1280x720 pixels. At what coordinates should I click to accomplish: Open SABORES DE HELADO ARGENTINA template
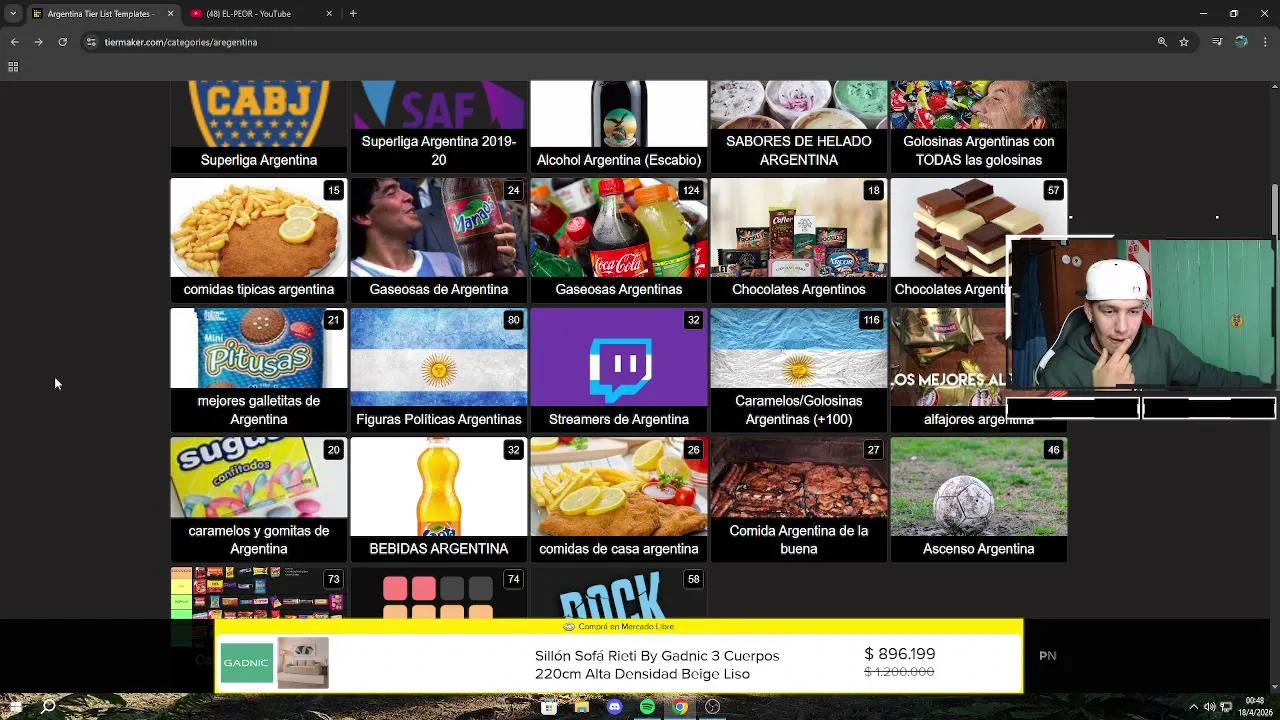(799, 127)
